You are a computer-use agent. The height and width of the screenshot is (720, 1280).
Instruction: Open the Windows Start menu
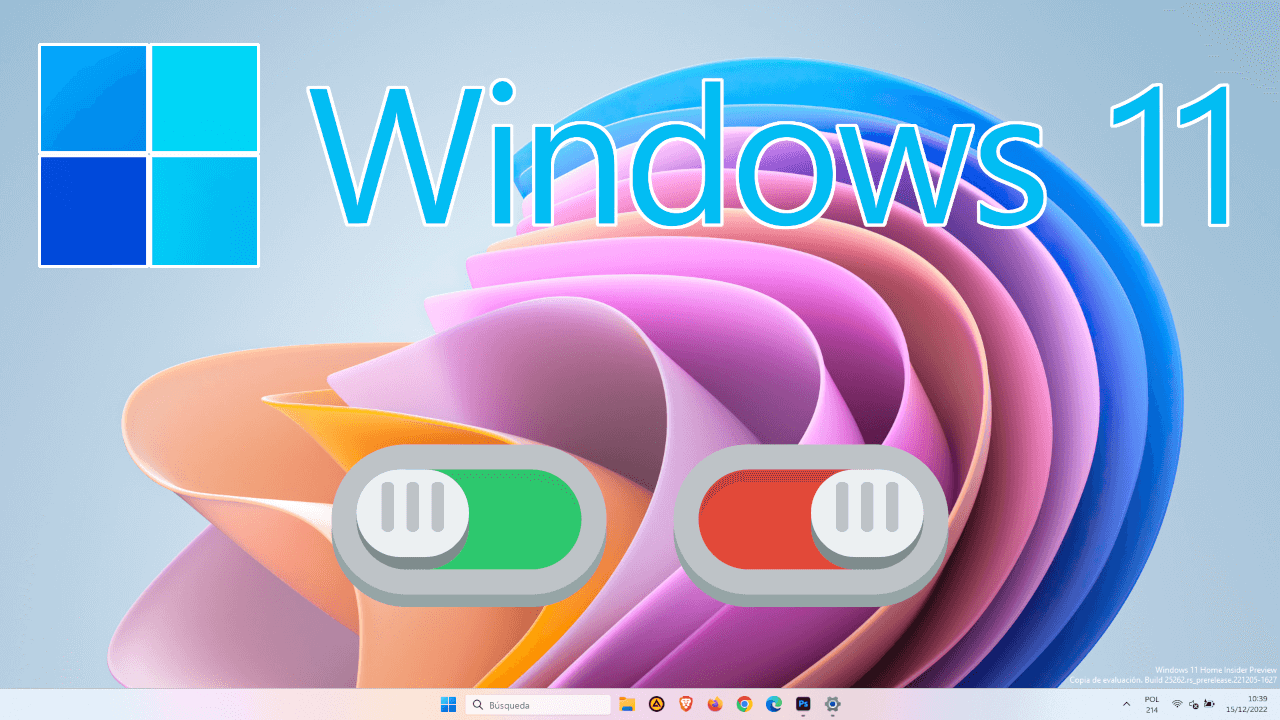449,704
